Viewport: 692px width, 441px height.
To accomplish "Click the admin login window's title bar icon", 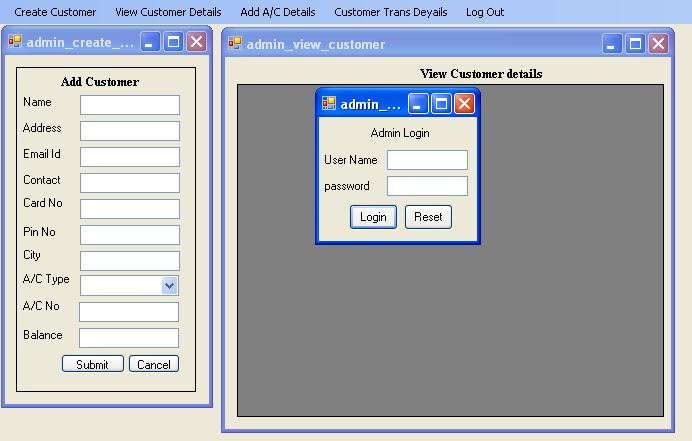I will click(329, 104).
